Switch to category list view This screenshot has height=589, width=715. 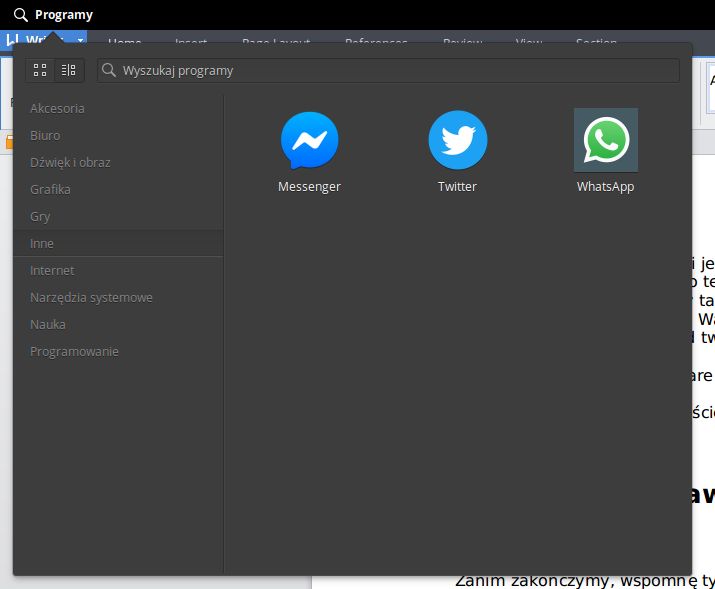(69, 70)
